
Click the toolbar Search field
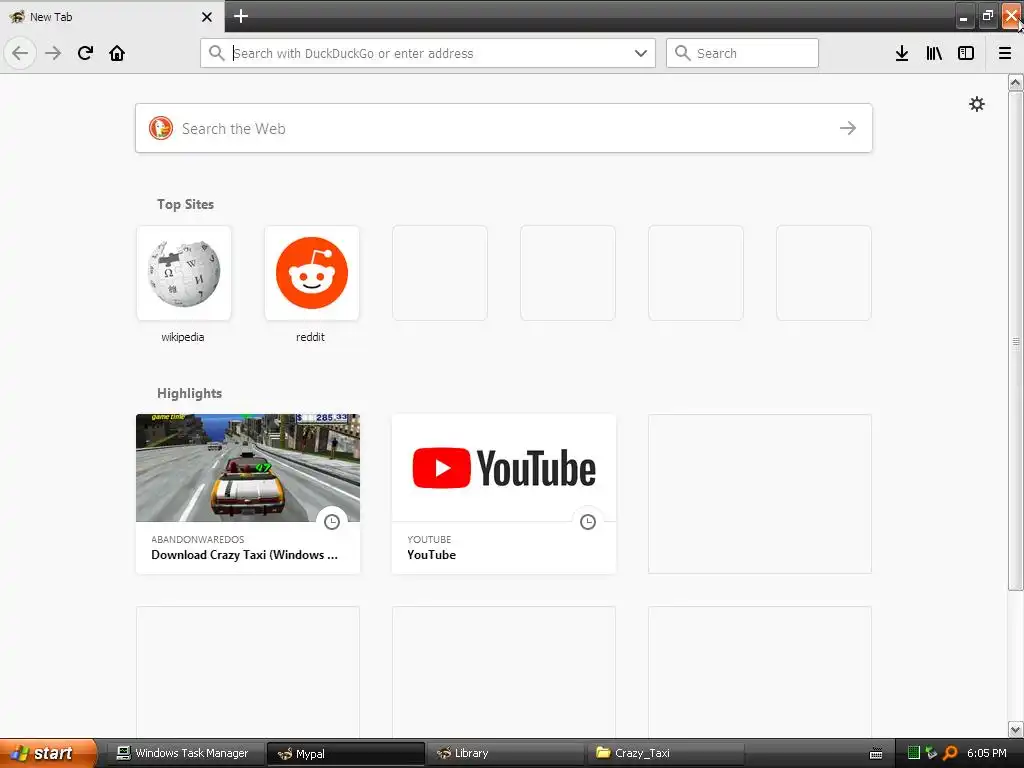(743, 53)
